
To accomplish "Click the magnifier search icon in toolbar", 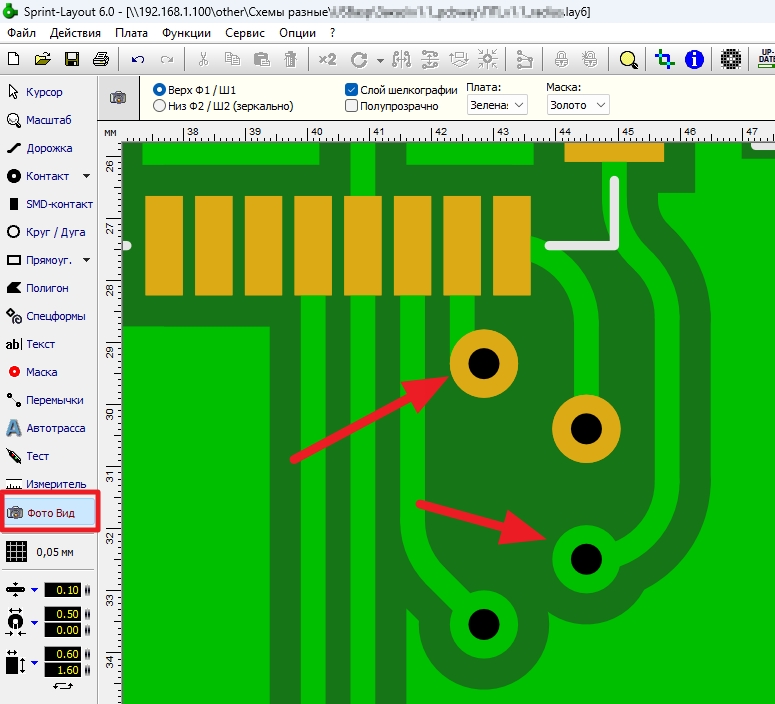I will (x=628, y=60).
